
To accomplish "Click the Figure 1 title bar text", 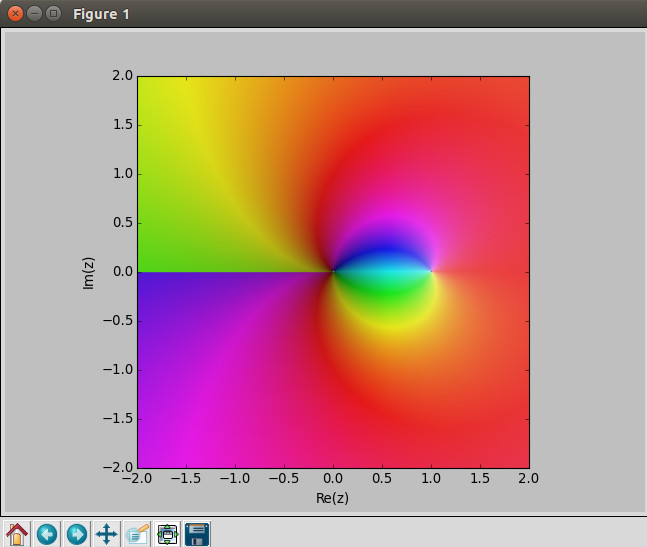I will point(100,14).
